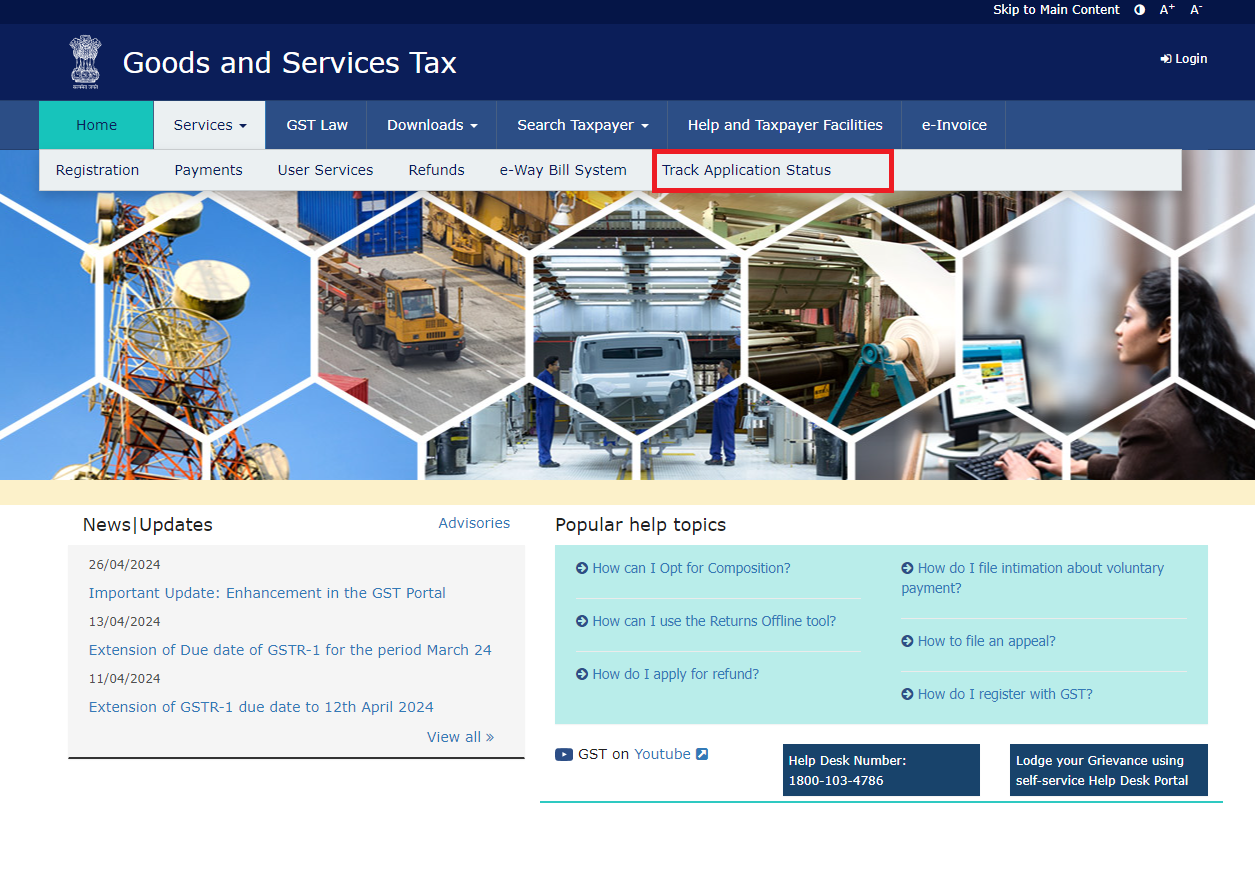Open the Search Taxpayer dropdown
The height and width of the screenshot is (870, 1255).
point(581,124)
